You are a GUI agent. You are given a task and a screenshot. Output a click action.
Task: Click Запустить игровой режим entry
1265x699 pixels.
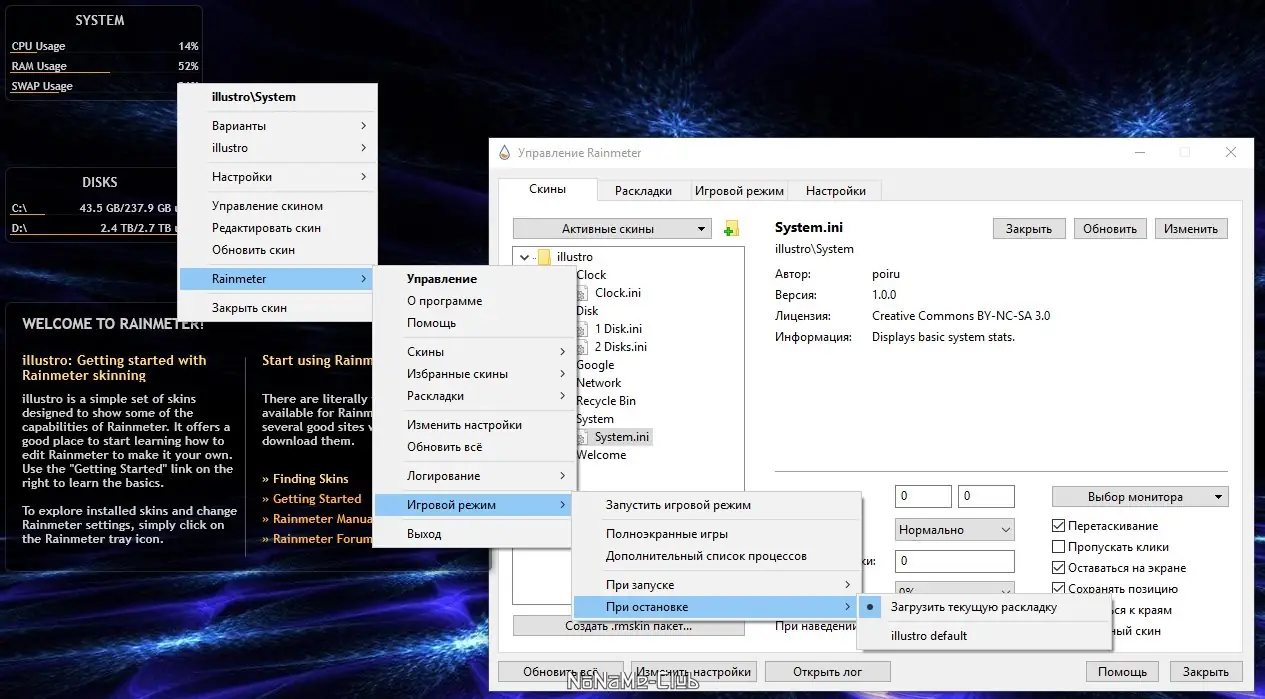tap(716, 505)
